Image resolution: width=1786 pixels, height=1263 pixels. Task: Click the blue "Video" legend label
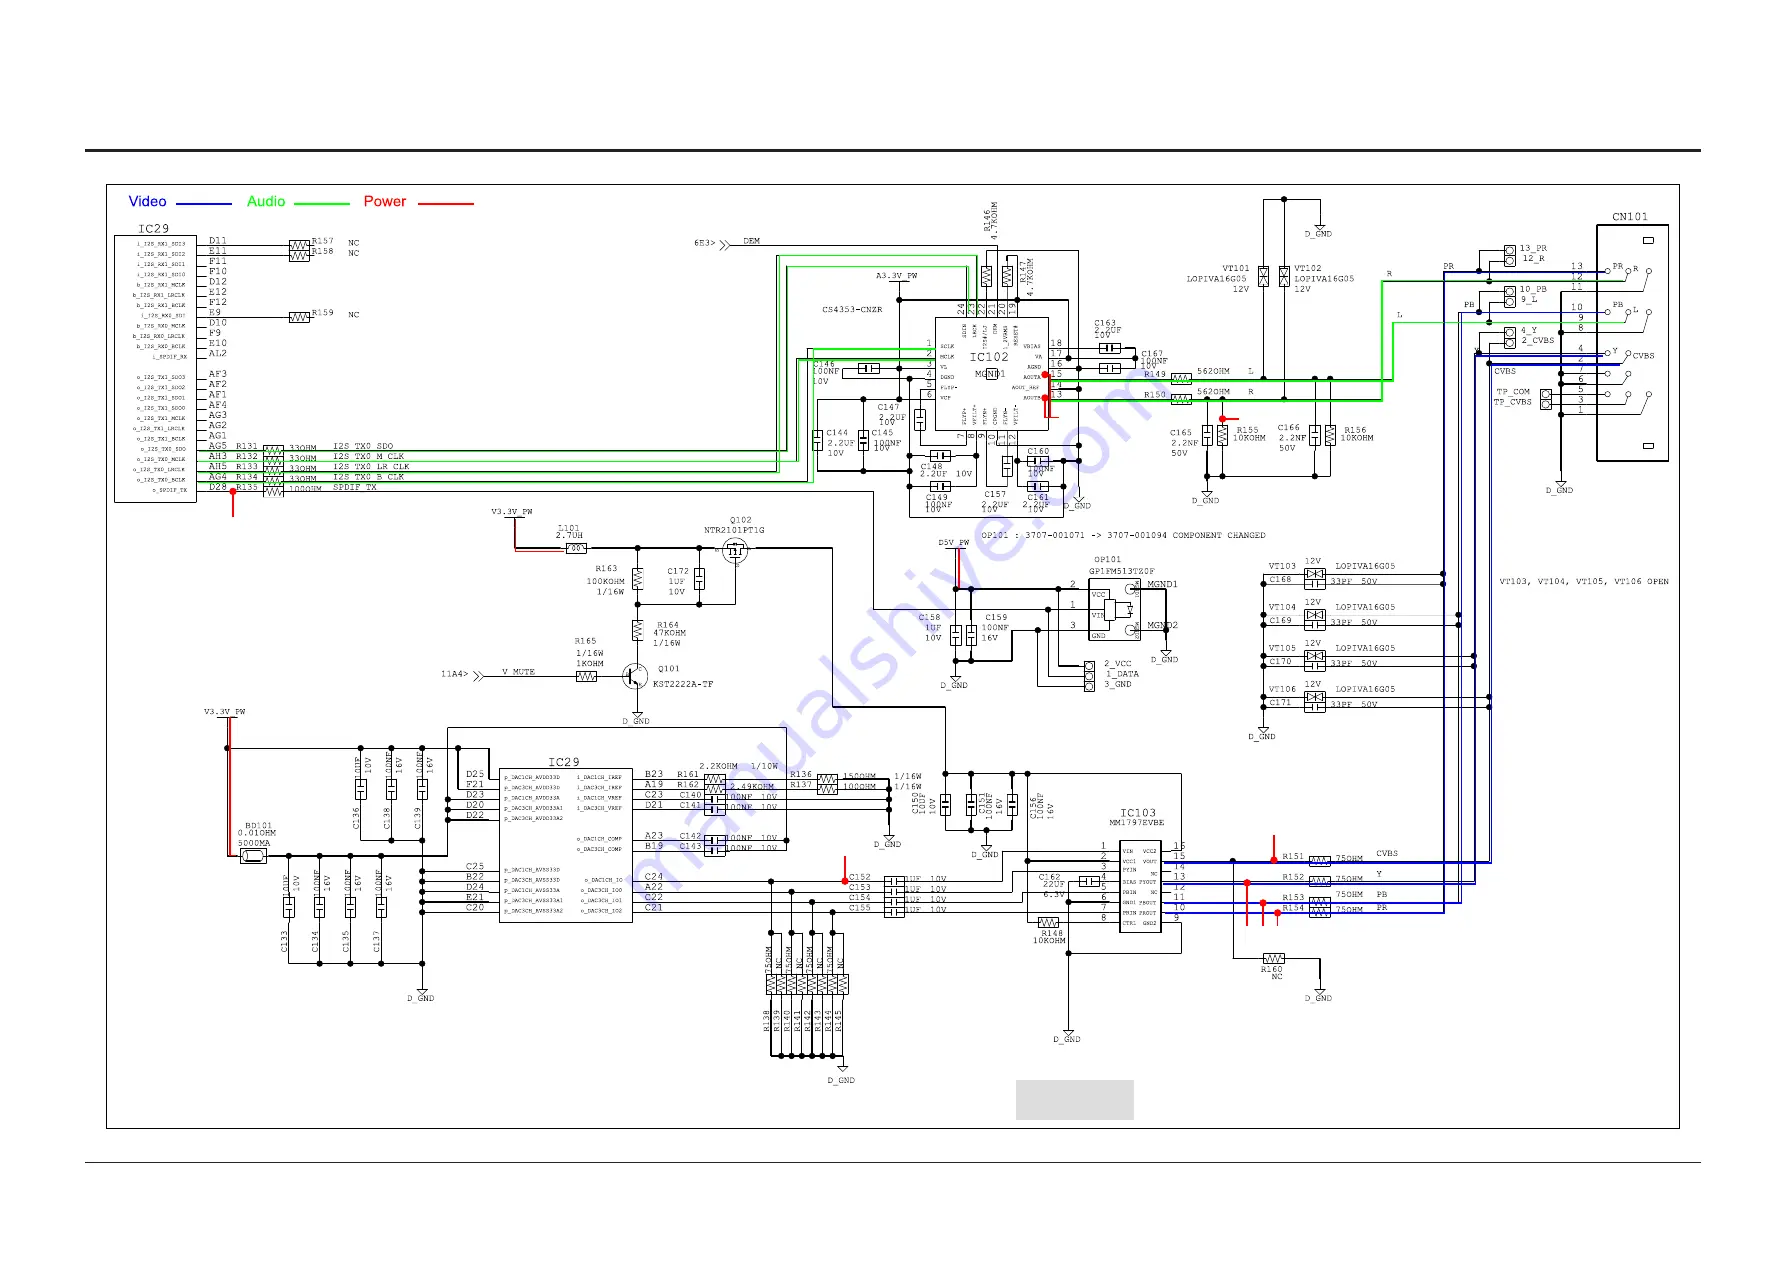(147, 201)
